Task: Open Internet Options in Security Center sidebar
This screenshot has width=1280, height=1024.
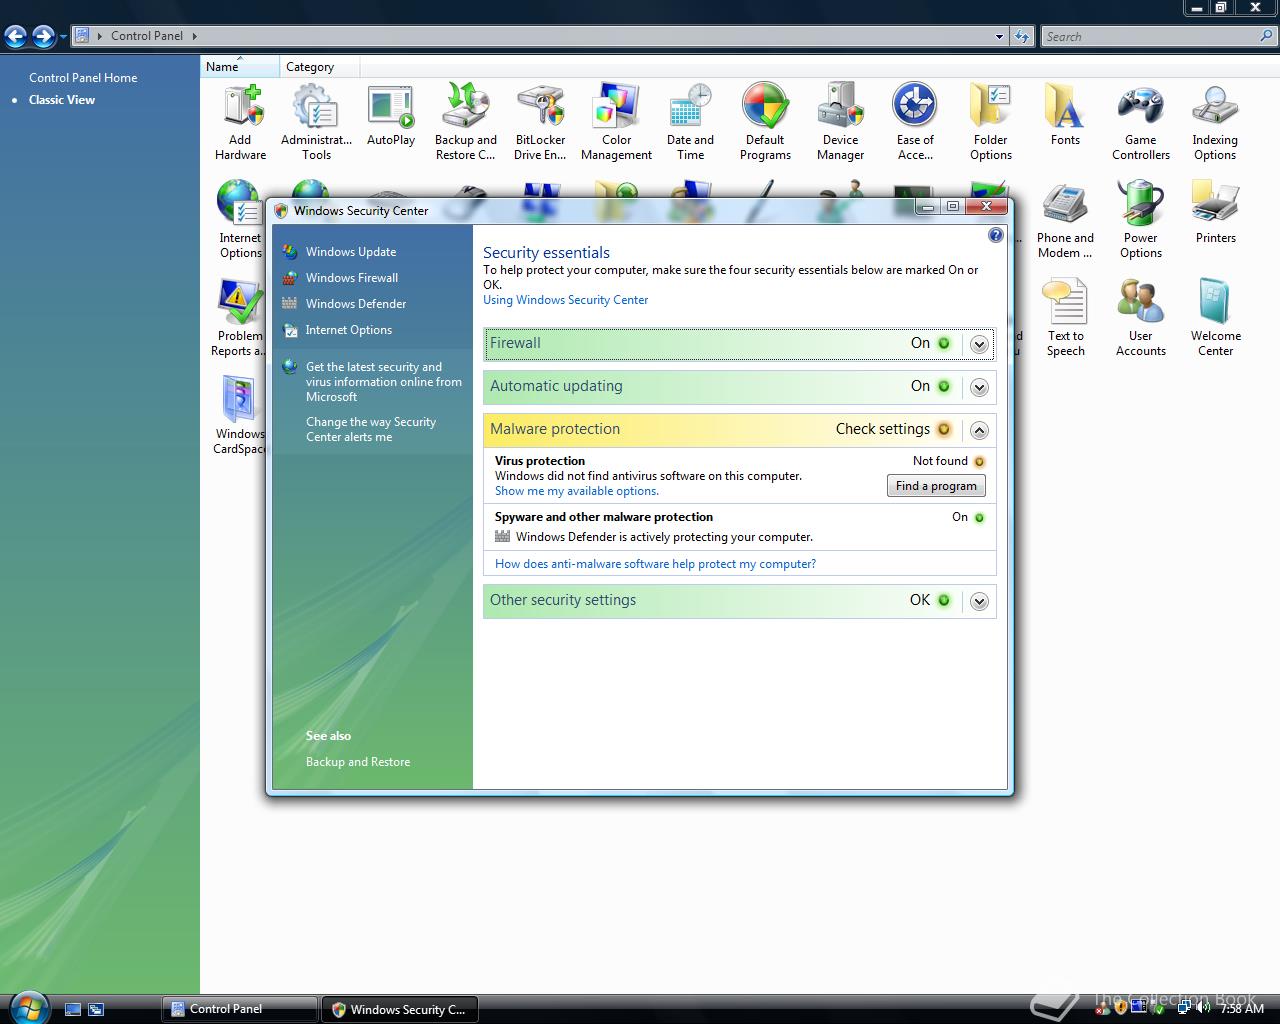Action: click(348, 330)
